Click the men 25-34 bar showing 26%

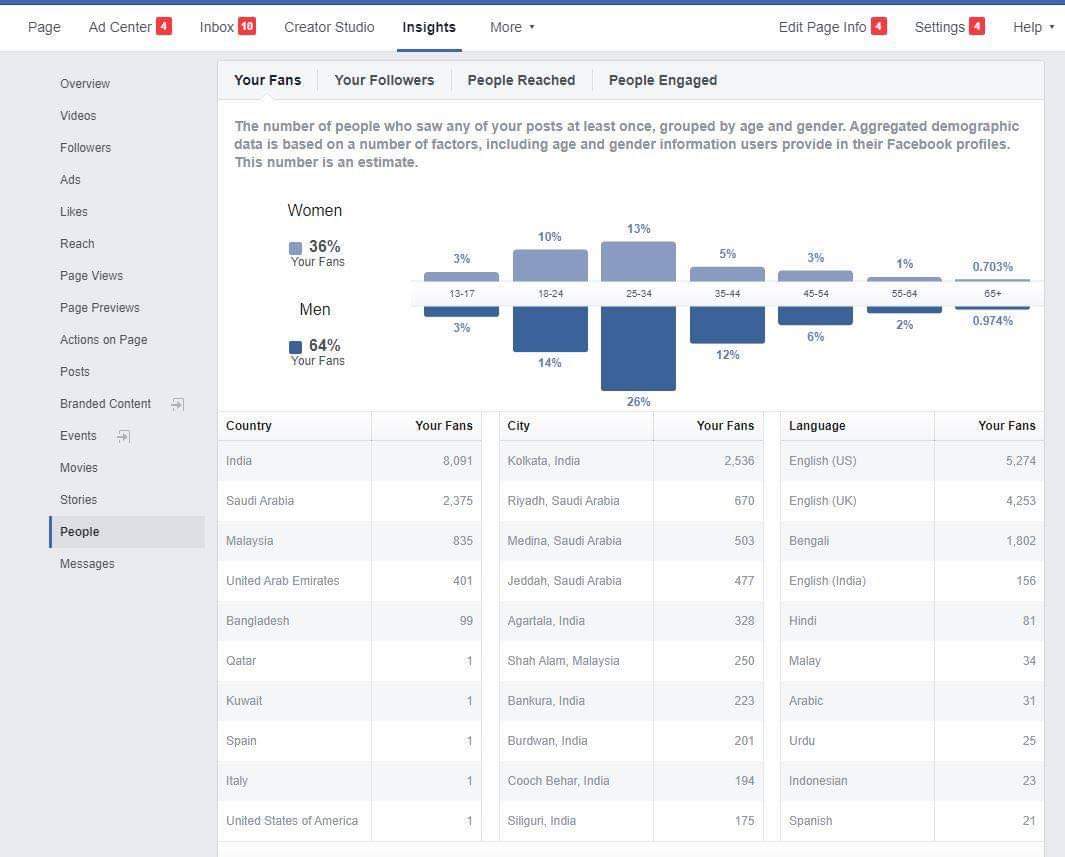638,348
